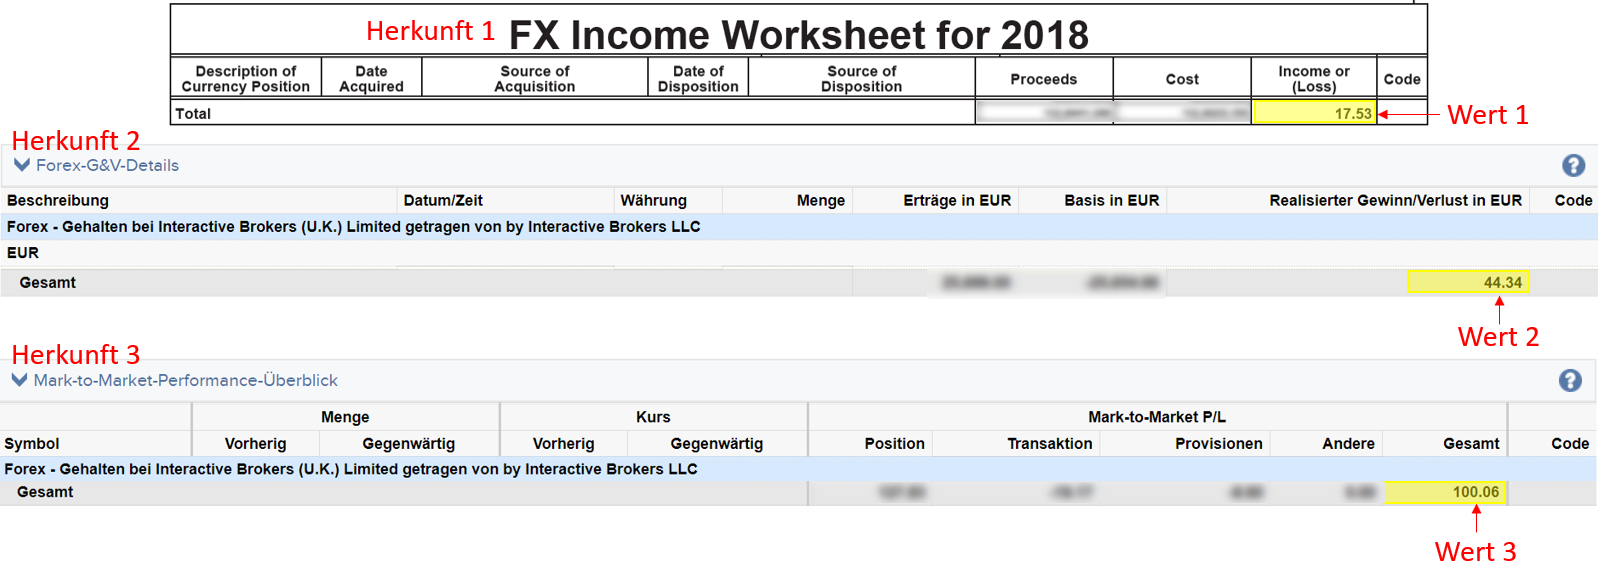Collapse the Mark-to-Market-Performance-Überblick chevron
Screen dimensions: 1598x566
click(19, 380)
